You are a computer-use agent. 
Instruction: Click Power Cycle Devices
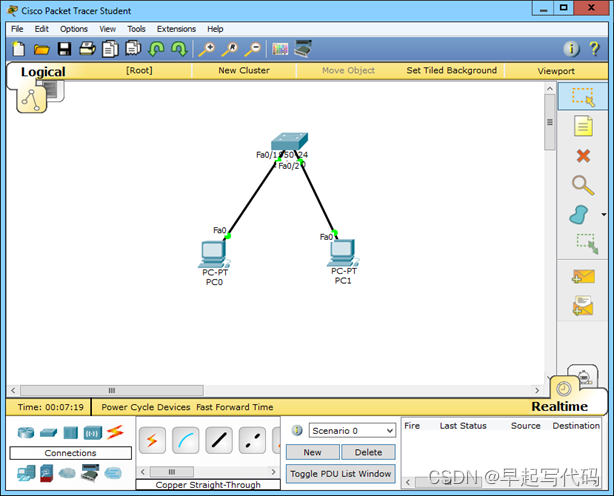tap(146, 407)
